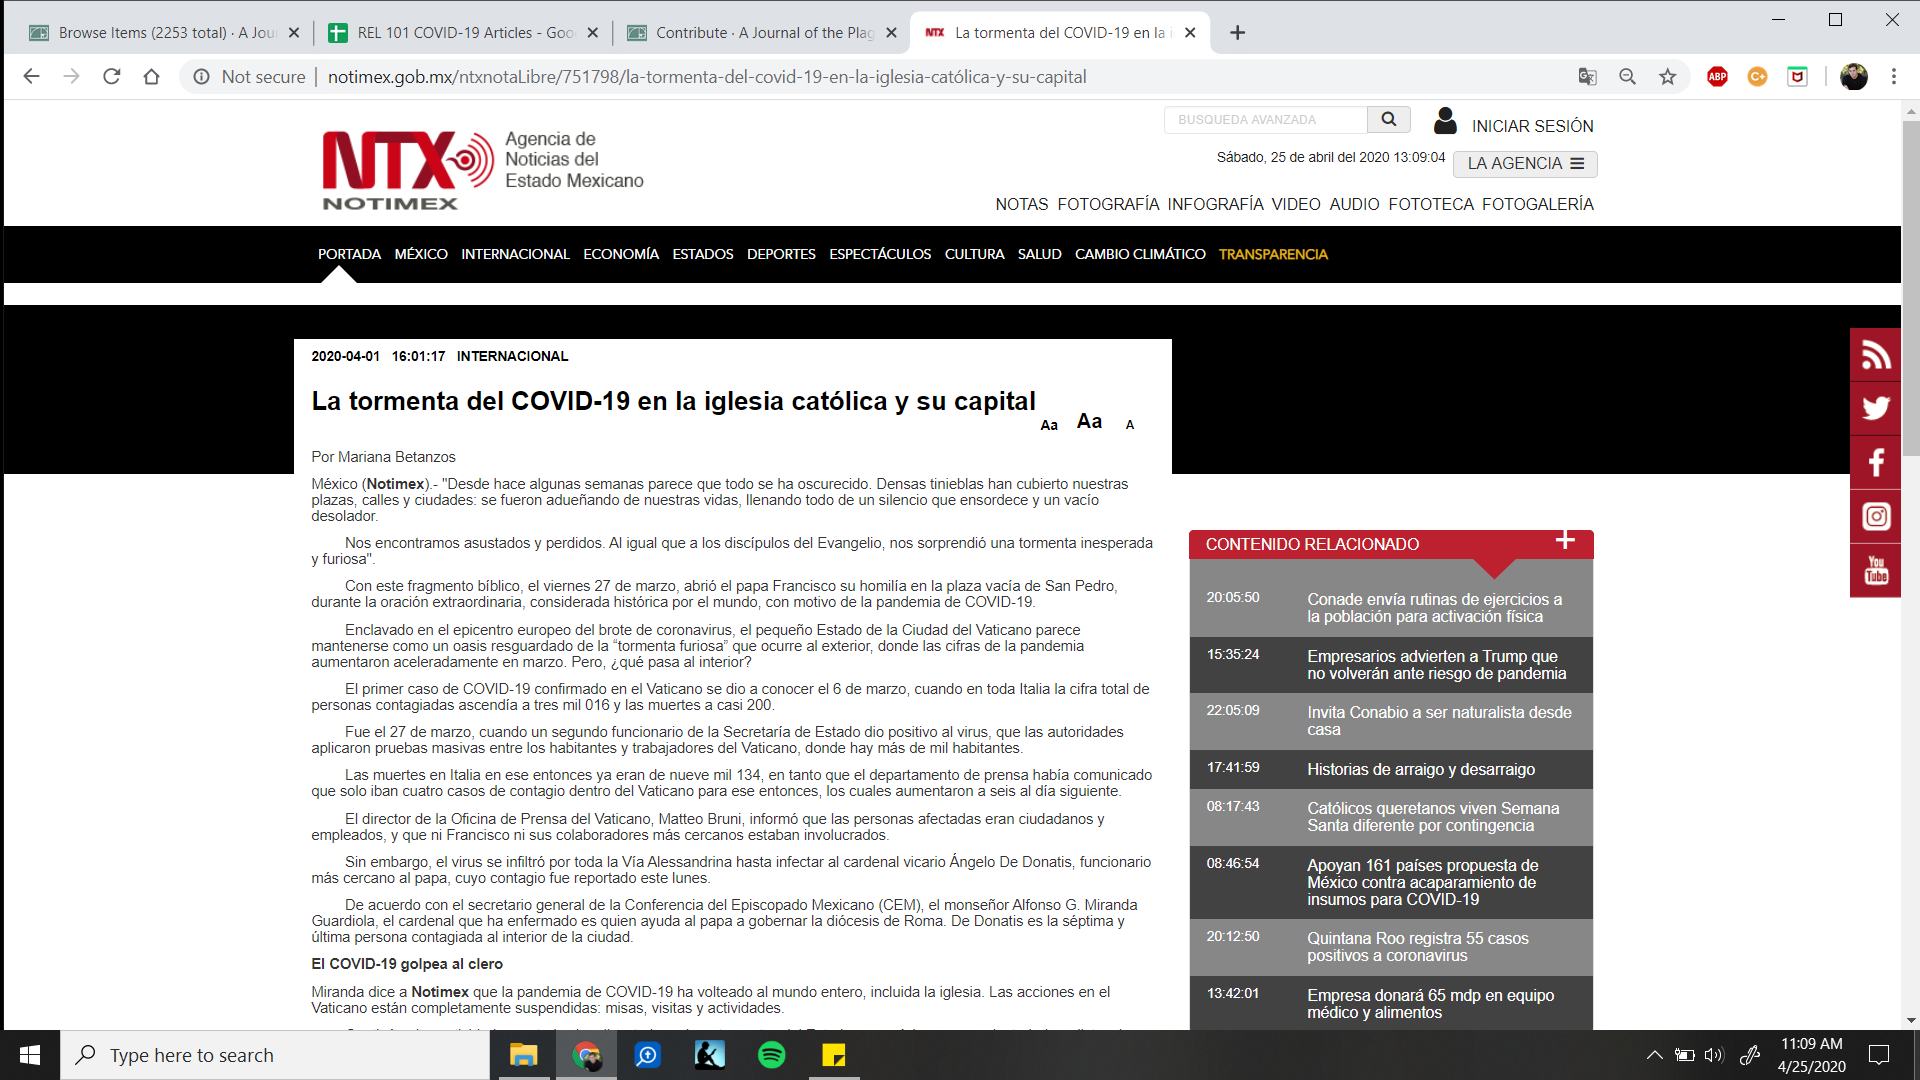Open 'Historias de arraigo y desarraigo' related article

click(x=1420, y=769)
